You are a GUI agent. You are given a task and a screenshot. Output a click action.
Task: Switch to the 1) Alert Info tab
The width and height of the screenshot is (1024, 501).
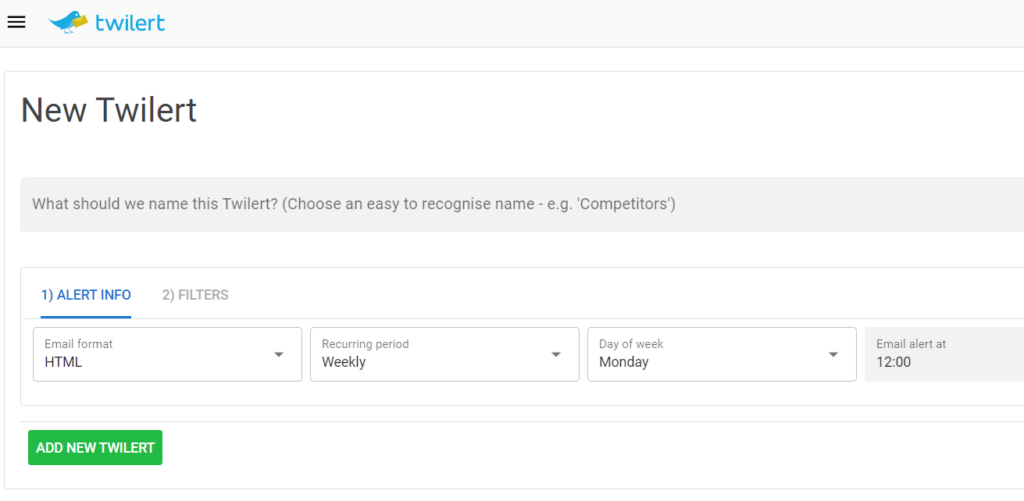(x=86, y=295)
